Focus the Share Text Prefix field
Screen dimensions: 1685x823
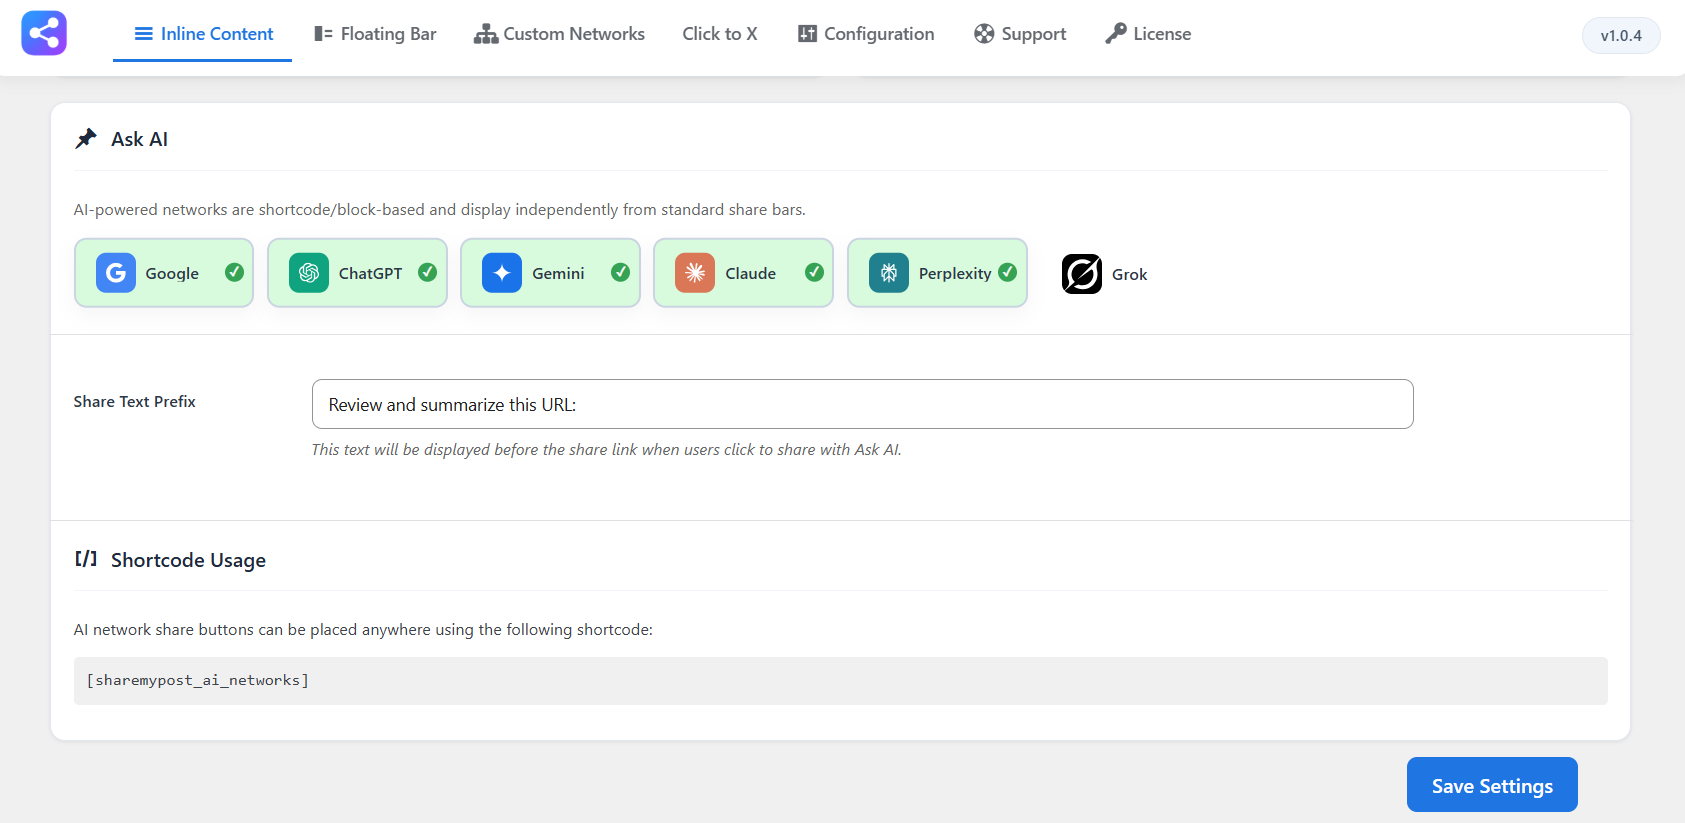[x=863, y=404]
